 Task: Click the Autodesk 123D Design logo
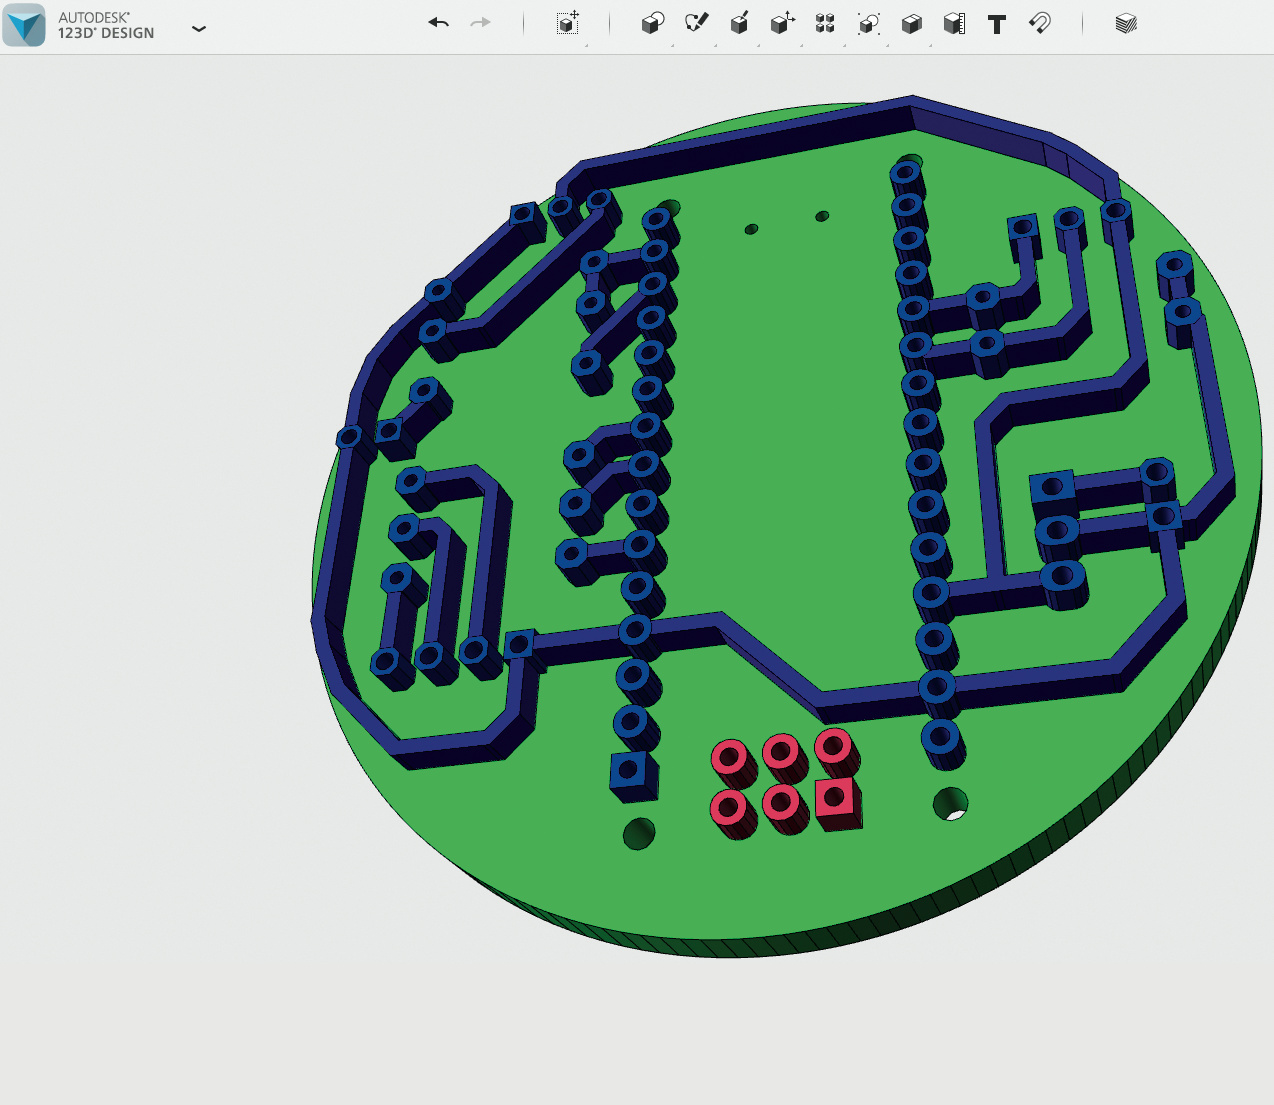[x=25, y=25]
